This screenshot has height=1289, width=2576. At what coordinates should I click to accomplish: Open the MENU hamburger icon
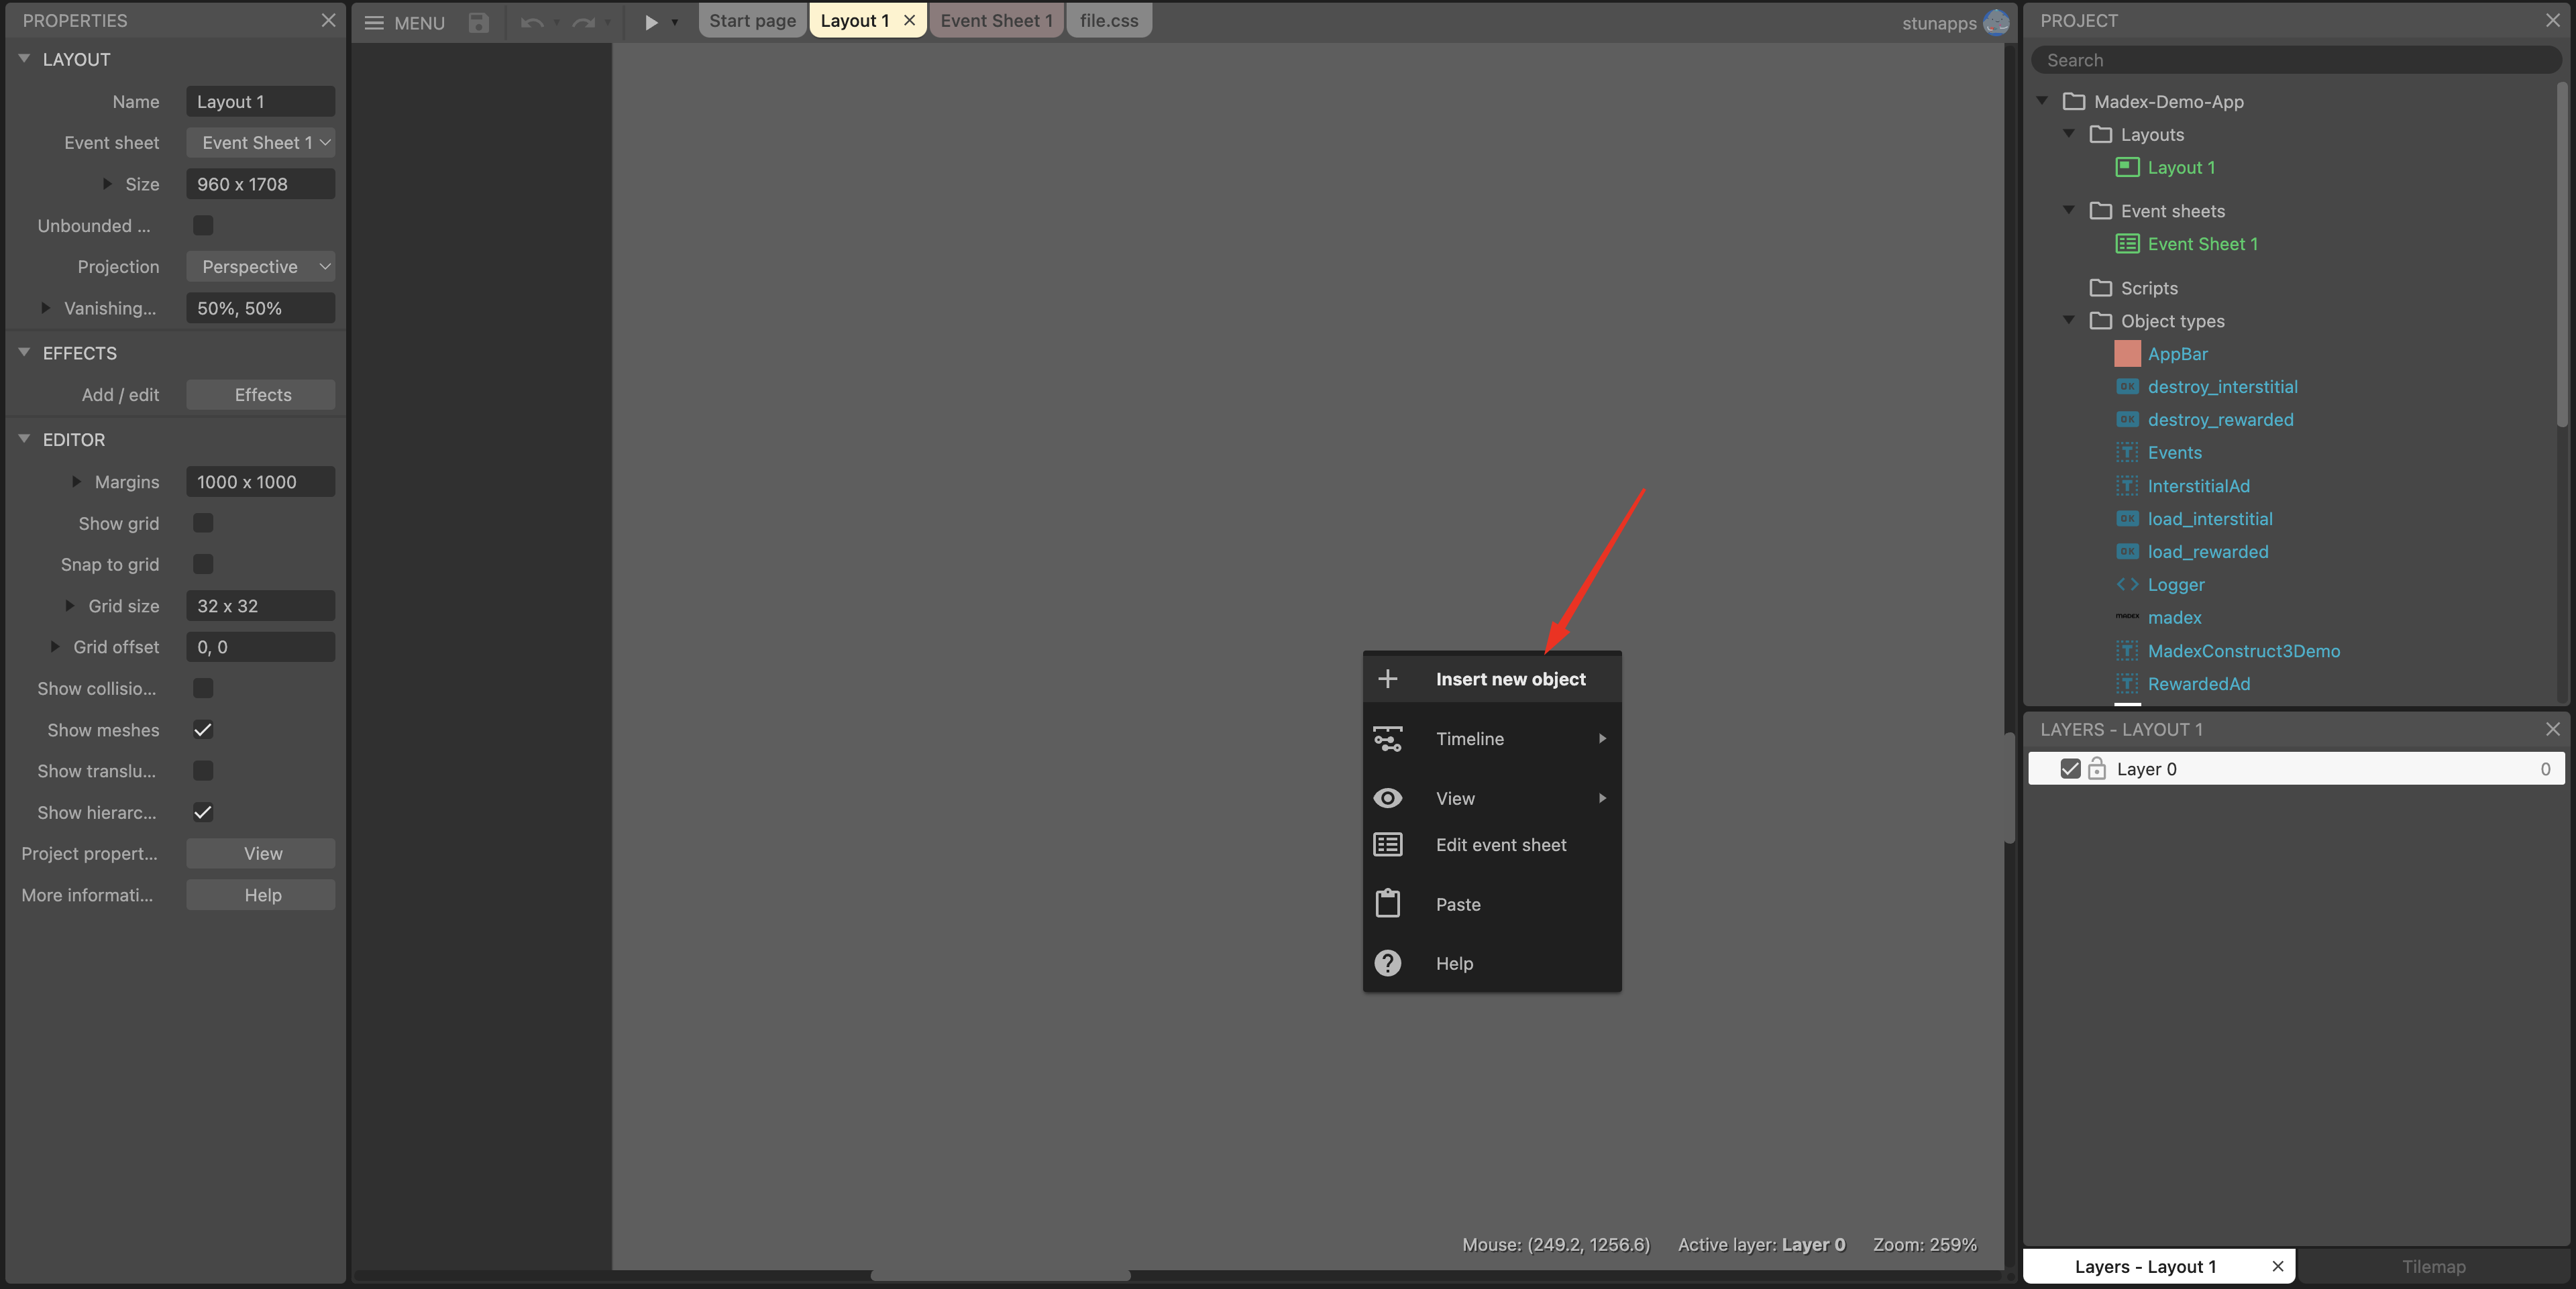pyautogui.click(x=374, y=22)
